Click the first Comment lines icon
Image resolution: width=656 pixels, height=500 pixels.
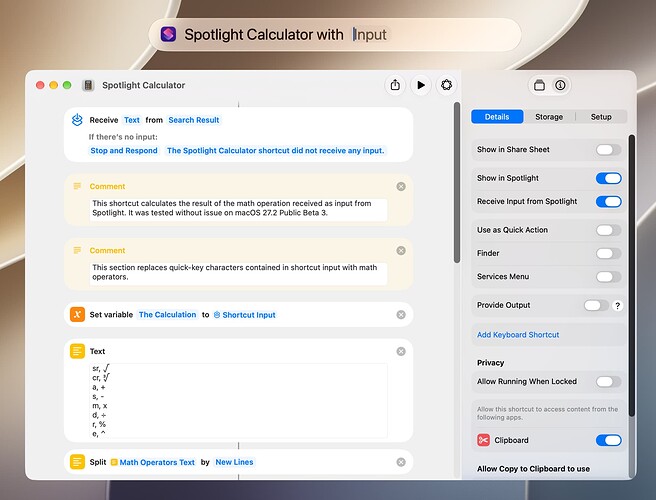(x=77, y=186)
